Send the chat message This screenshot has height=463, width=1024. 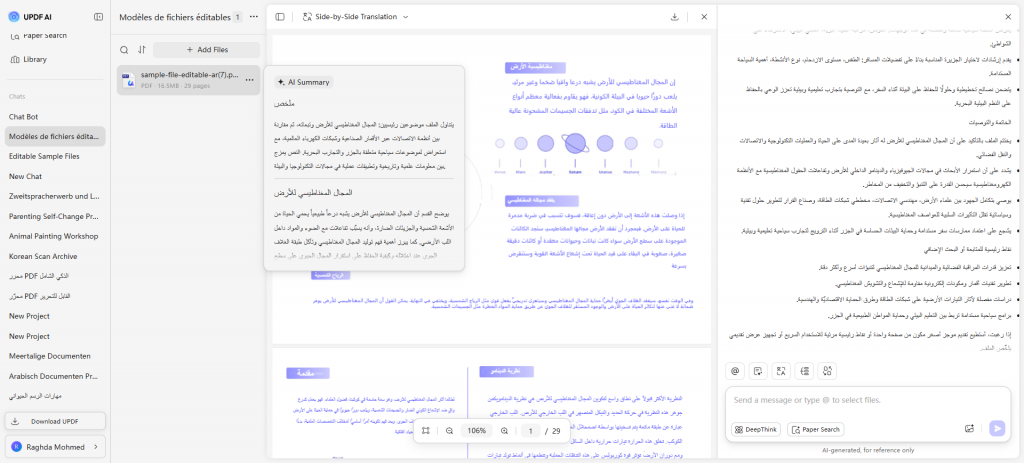997,428
